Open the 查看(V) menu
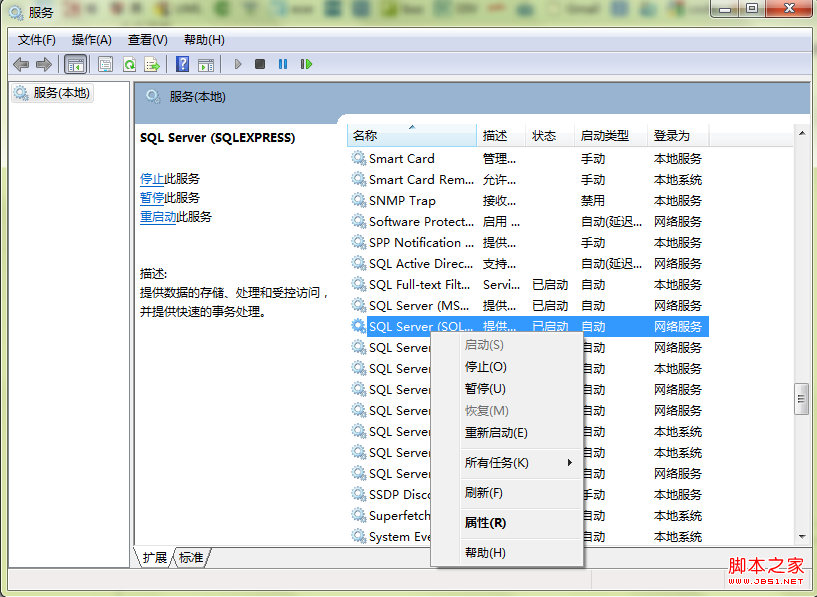Image resolution: width=817 pixels, height=597 pixels. [x=146, y=40]
